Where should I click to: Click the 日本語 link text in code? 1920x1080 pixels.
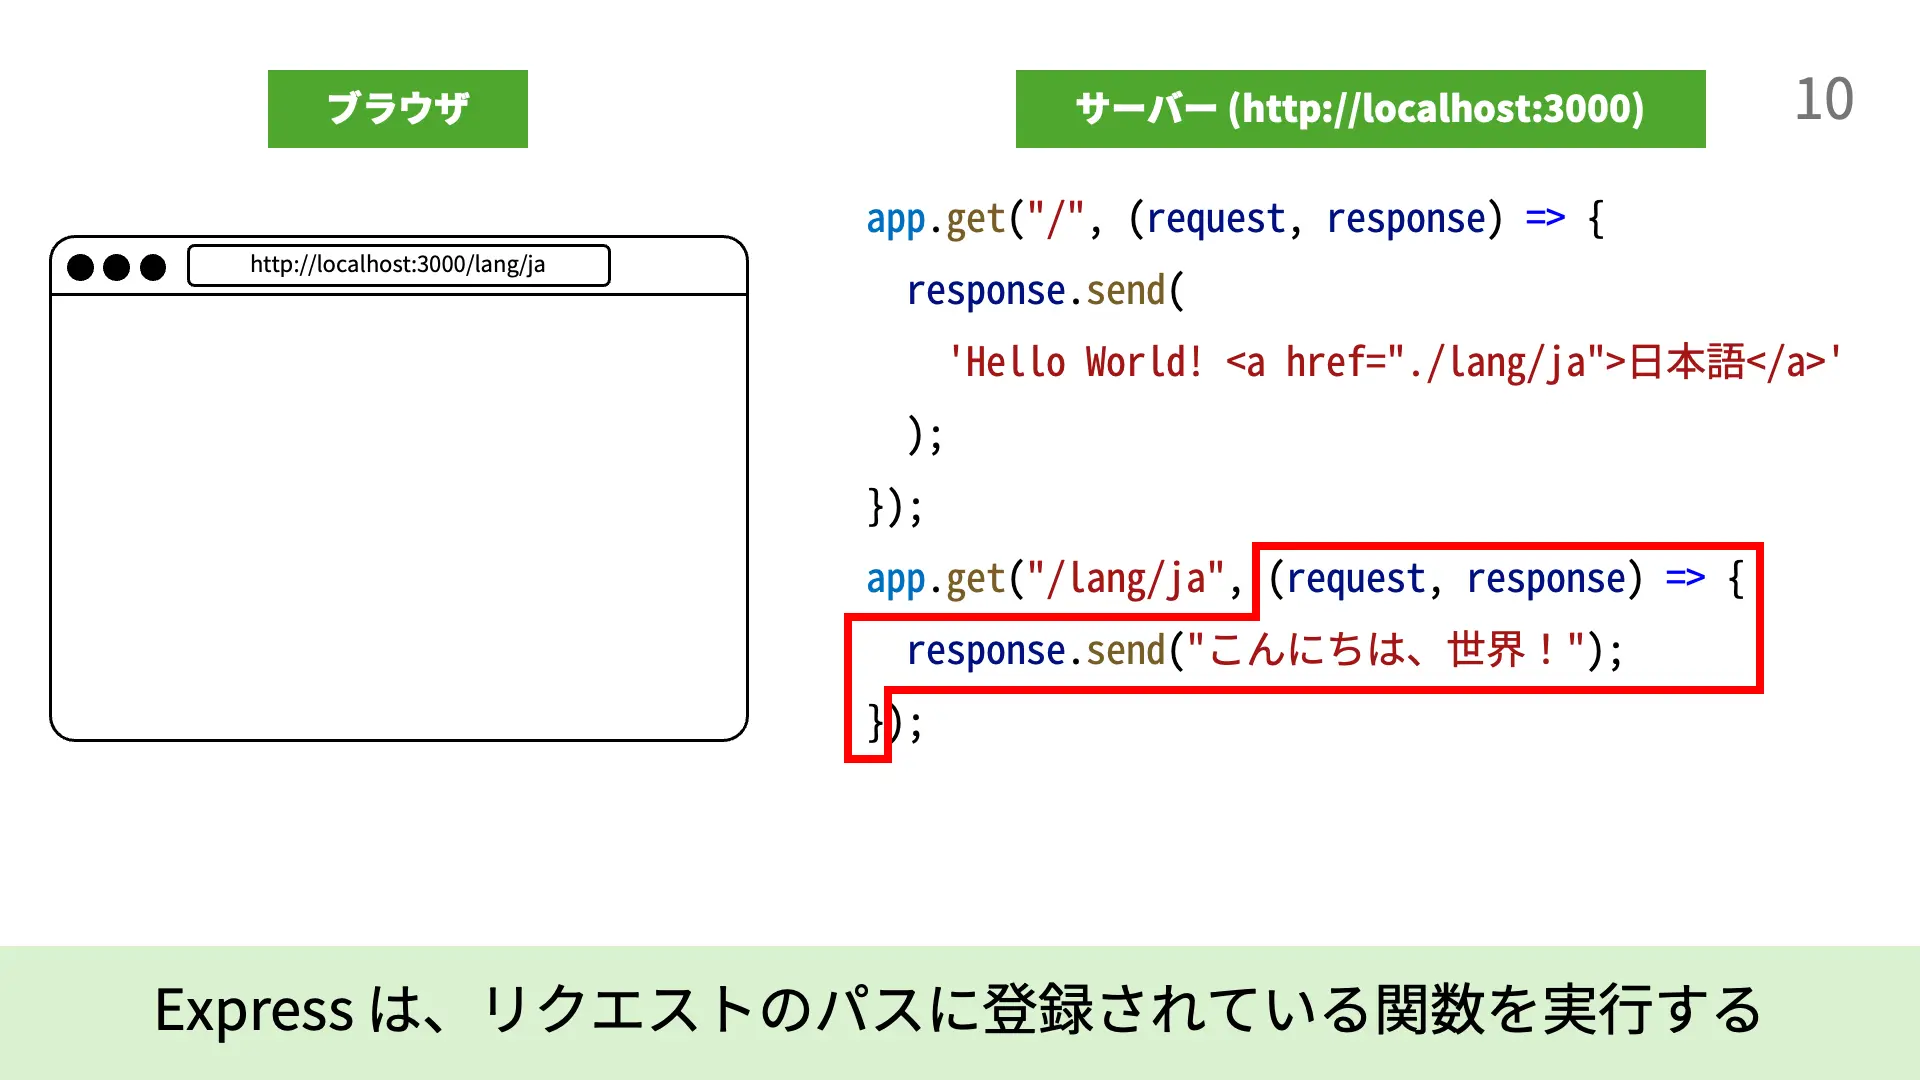coord(1686,362)
